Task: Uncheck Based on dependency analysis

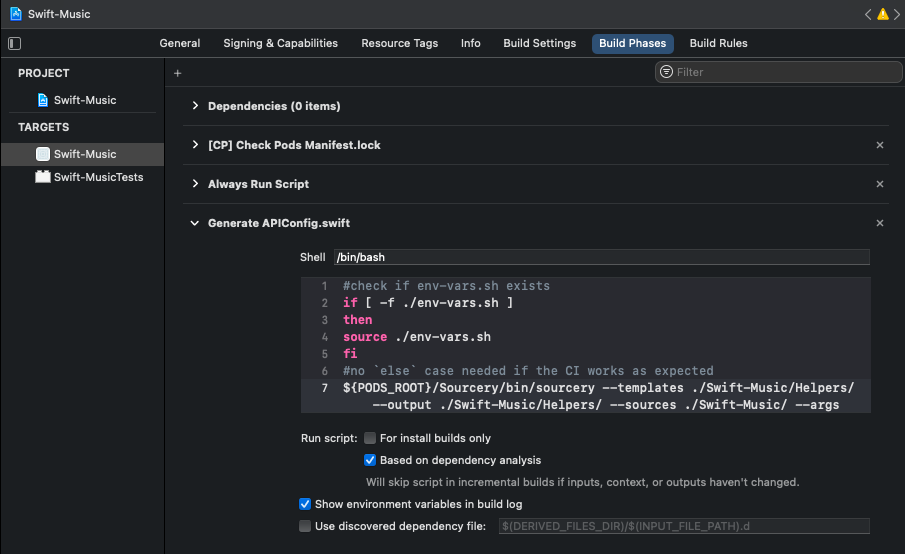Action: (x=370, y=460)
